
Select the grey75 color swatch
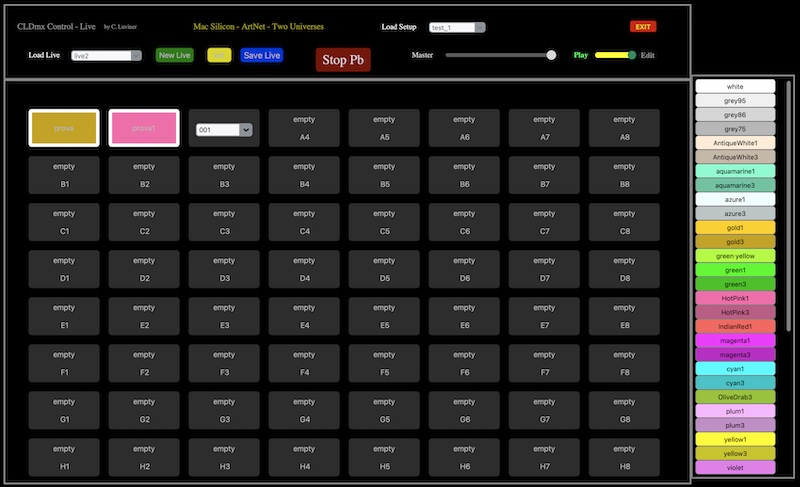[x=735, y=129]
